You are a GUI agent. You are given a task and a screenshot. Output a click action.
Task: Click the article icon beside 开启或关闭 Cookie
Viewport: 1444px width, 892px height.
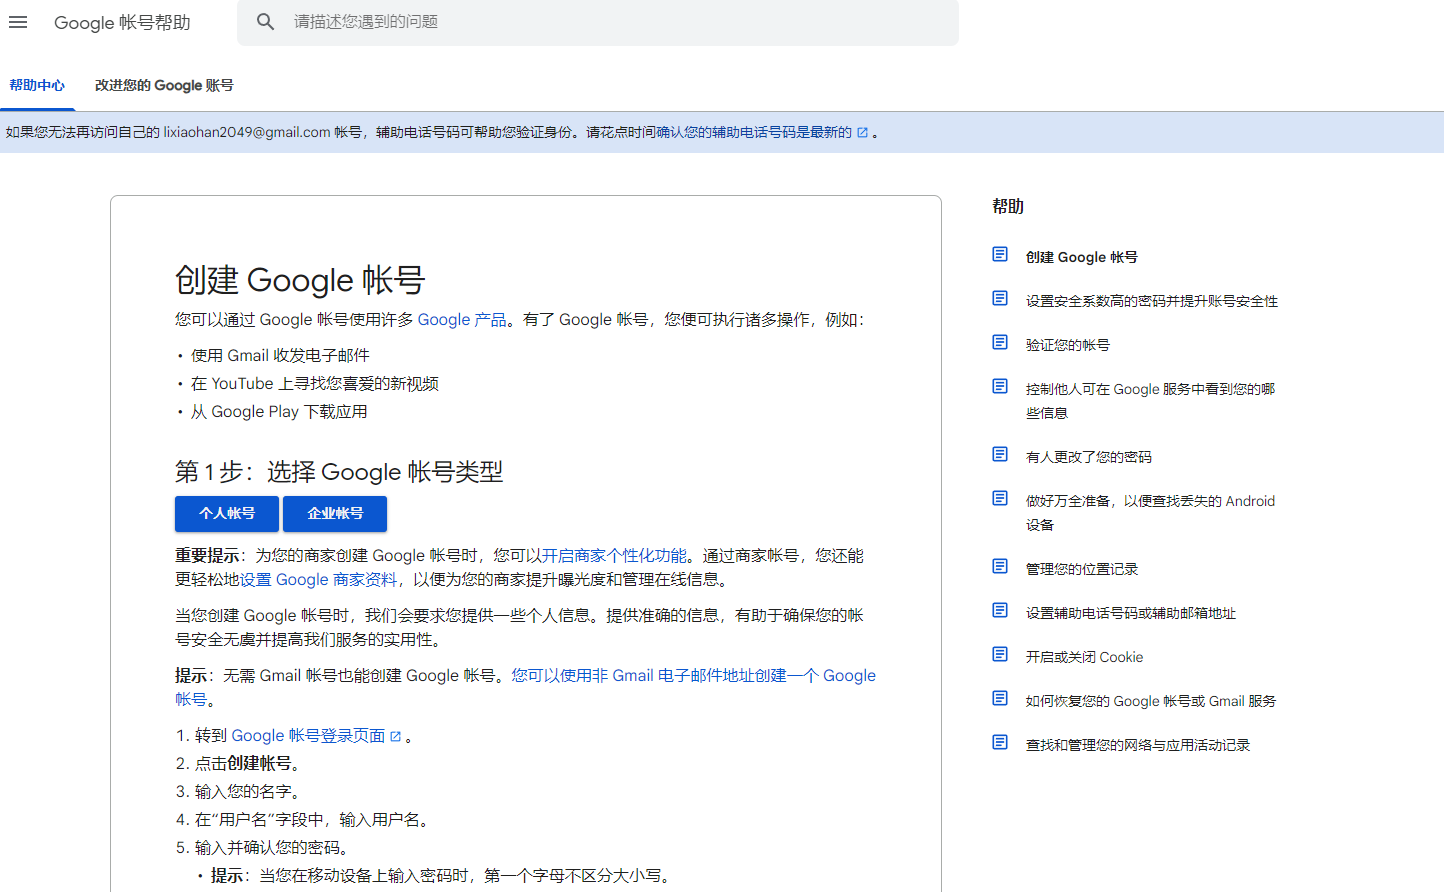click(x=1000, y=655)
